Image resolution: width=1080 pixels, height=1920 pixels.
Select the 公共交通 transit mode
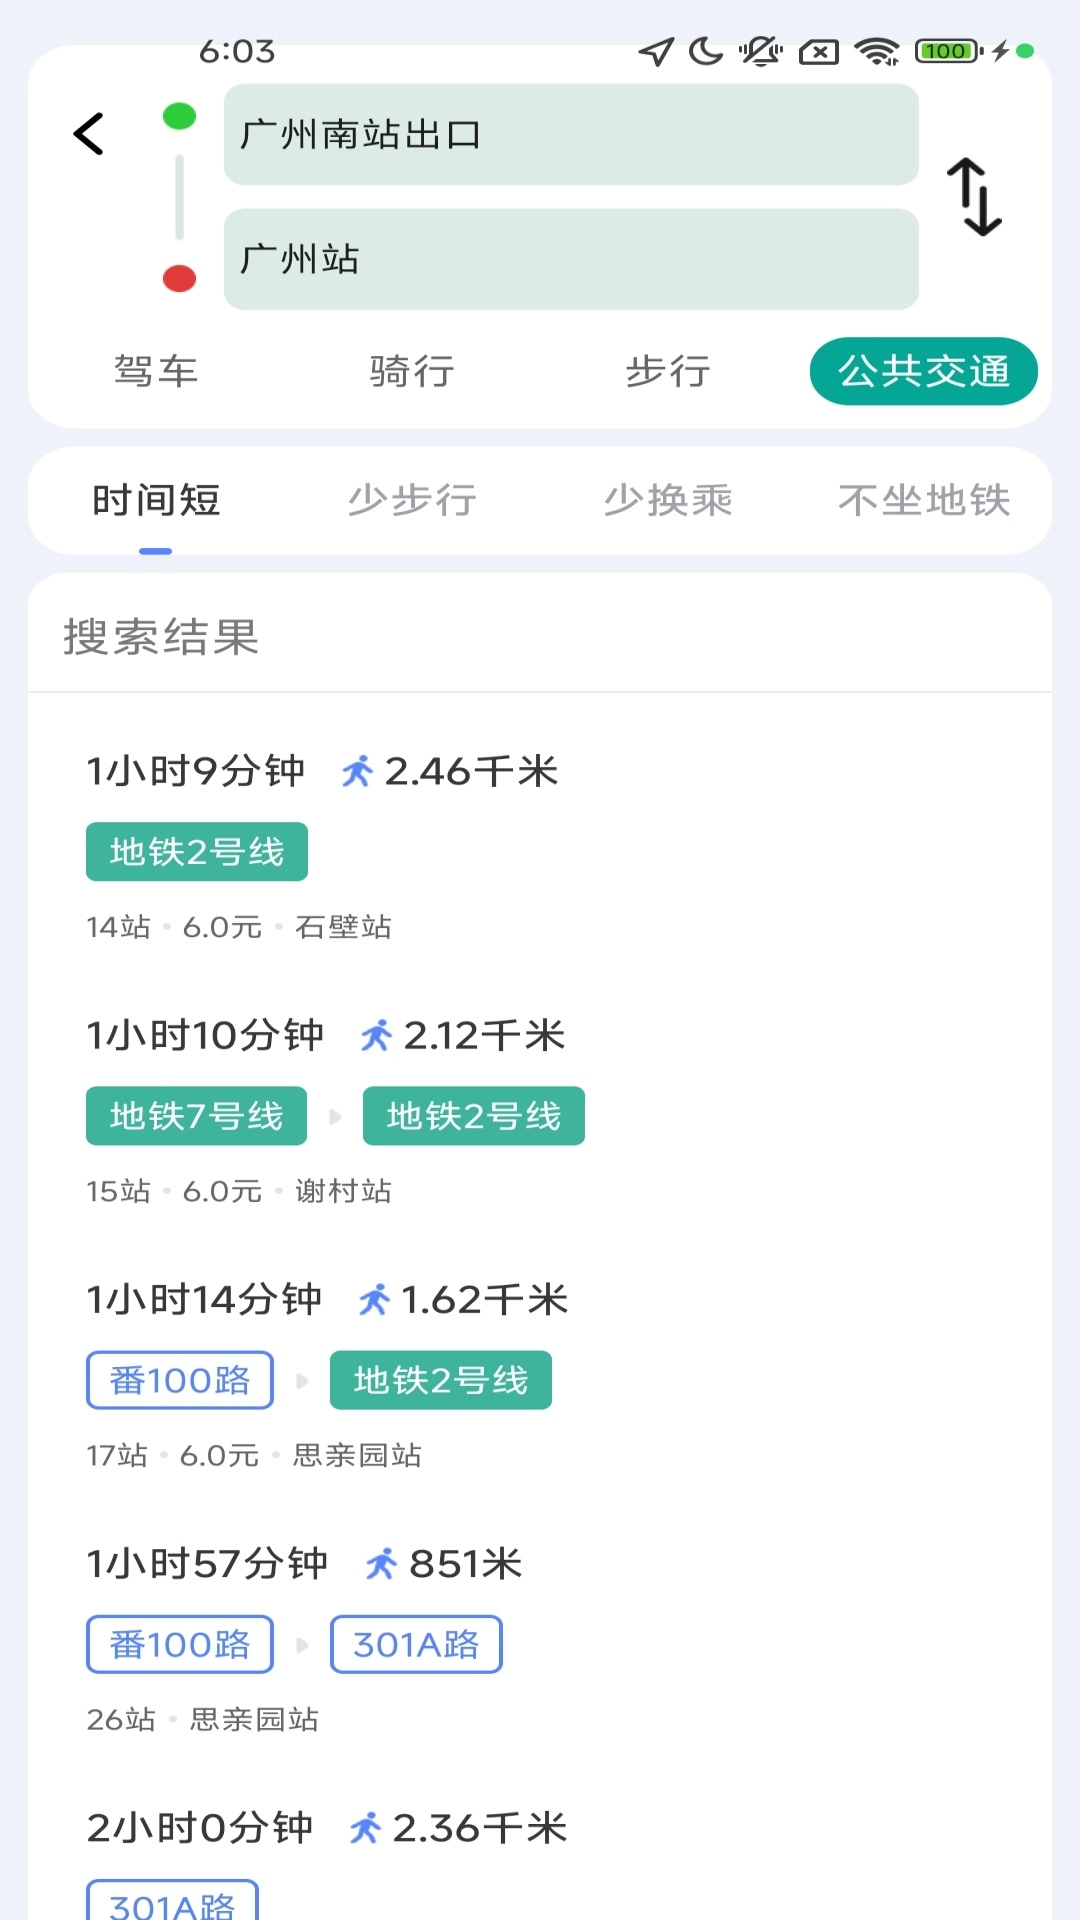pyautogui.click(x=923, y=371)
